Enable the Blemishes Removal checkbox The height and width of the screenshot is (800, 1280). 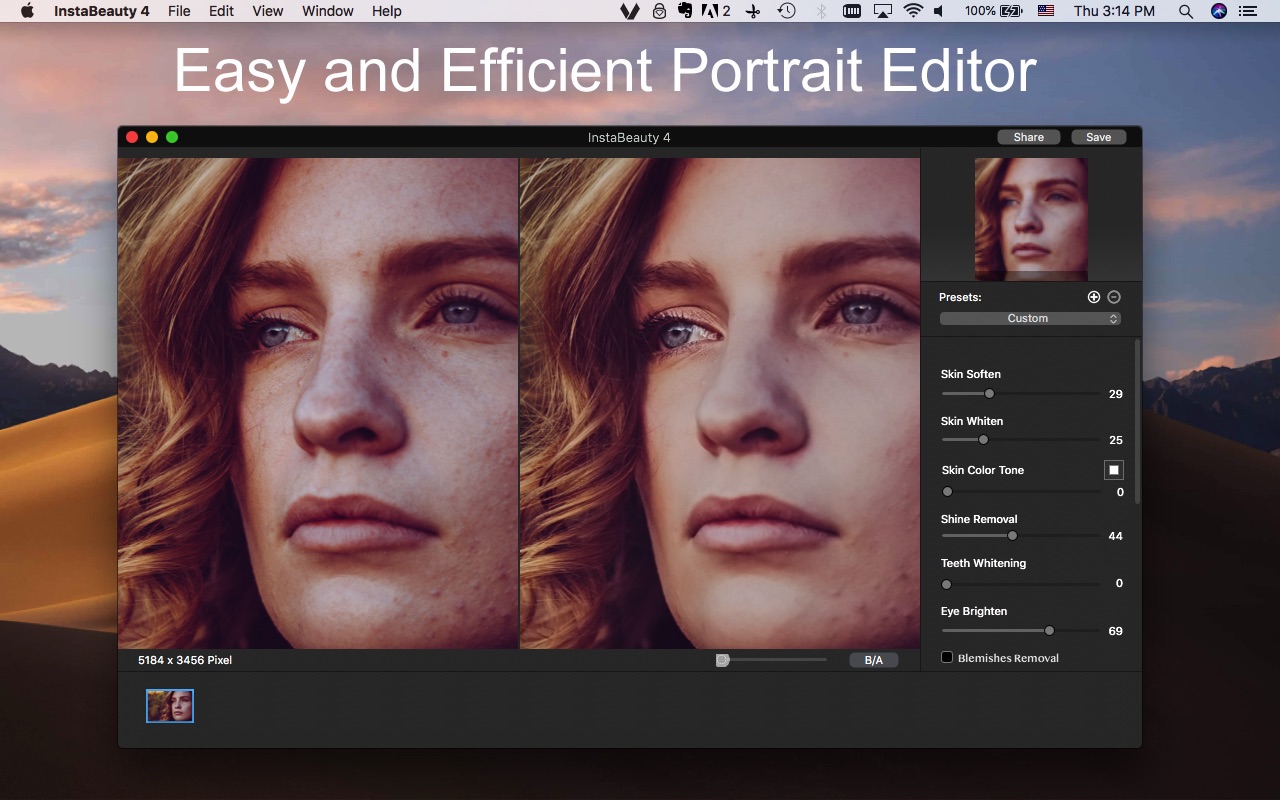(947, 657)
